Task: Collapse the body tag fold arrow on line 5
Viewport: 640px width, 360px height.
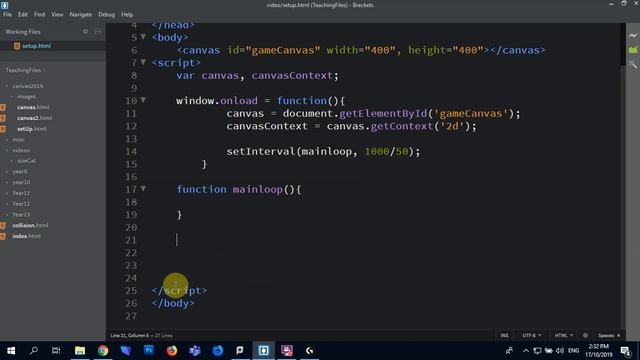Action: 143,37
